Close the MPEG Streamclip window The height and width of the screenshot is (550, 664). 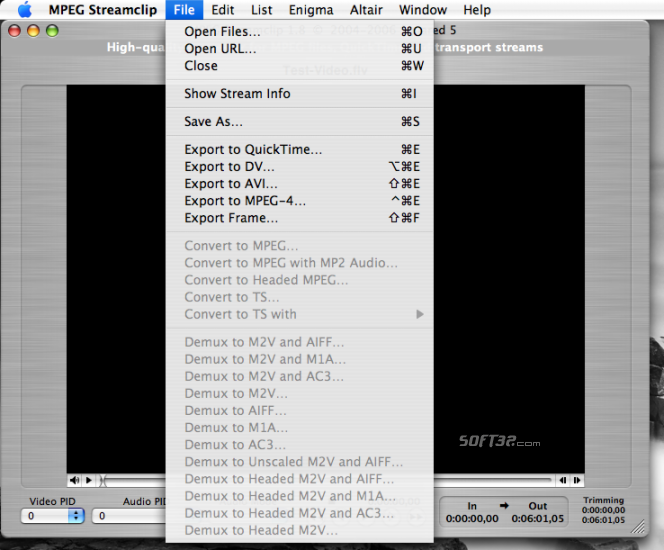pos(15,30)
